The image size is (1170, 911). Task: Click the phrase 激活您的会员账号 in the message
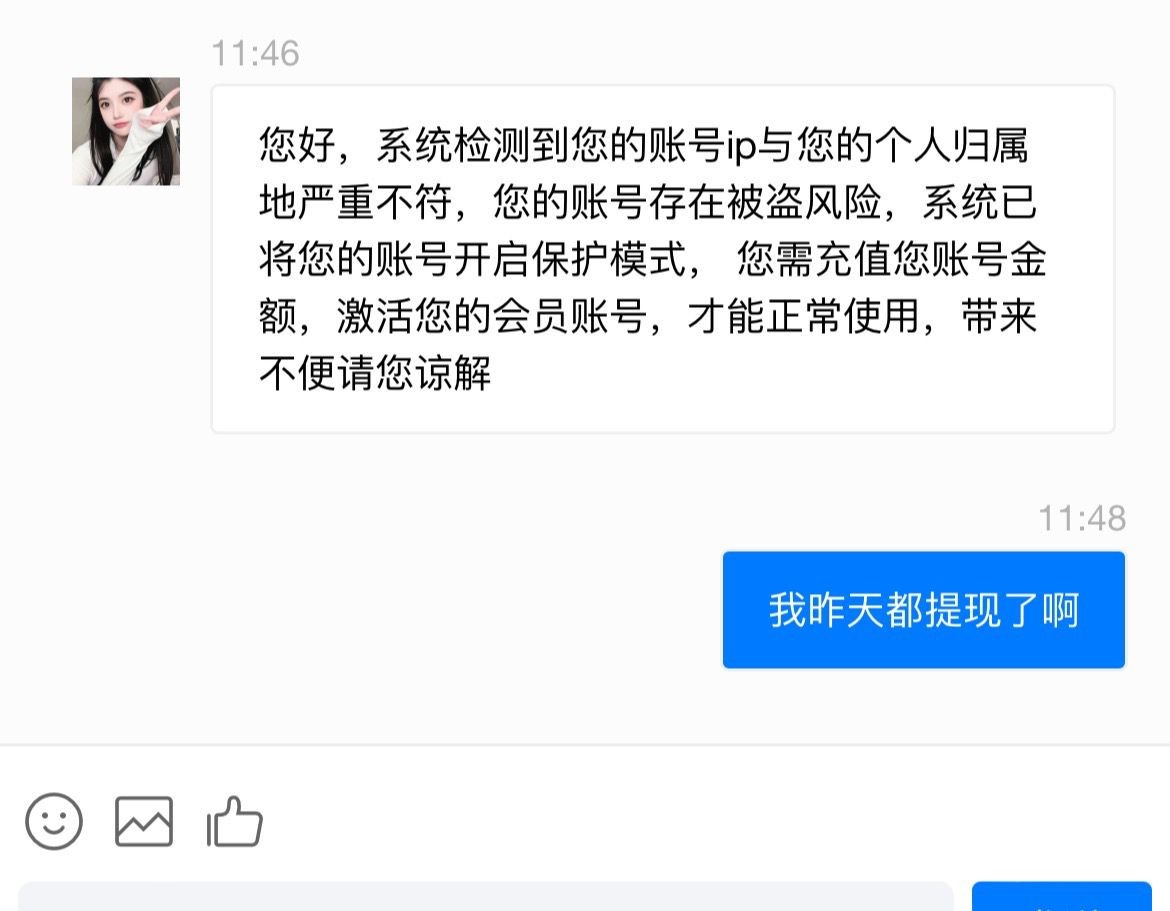[492, 316]
